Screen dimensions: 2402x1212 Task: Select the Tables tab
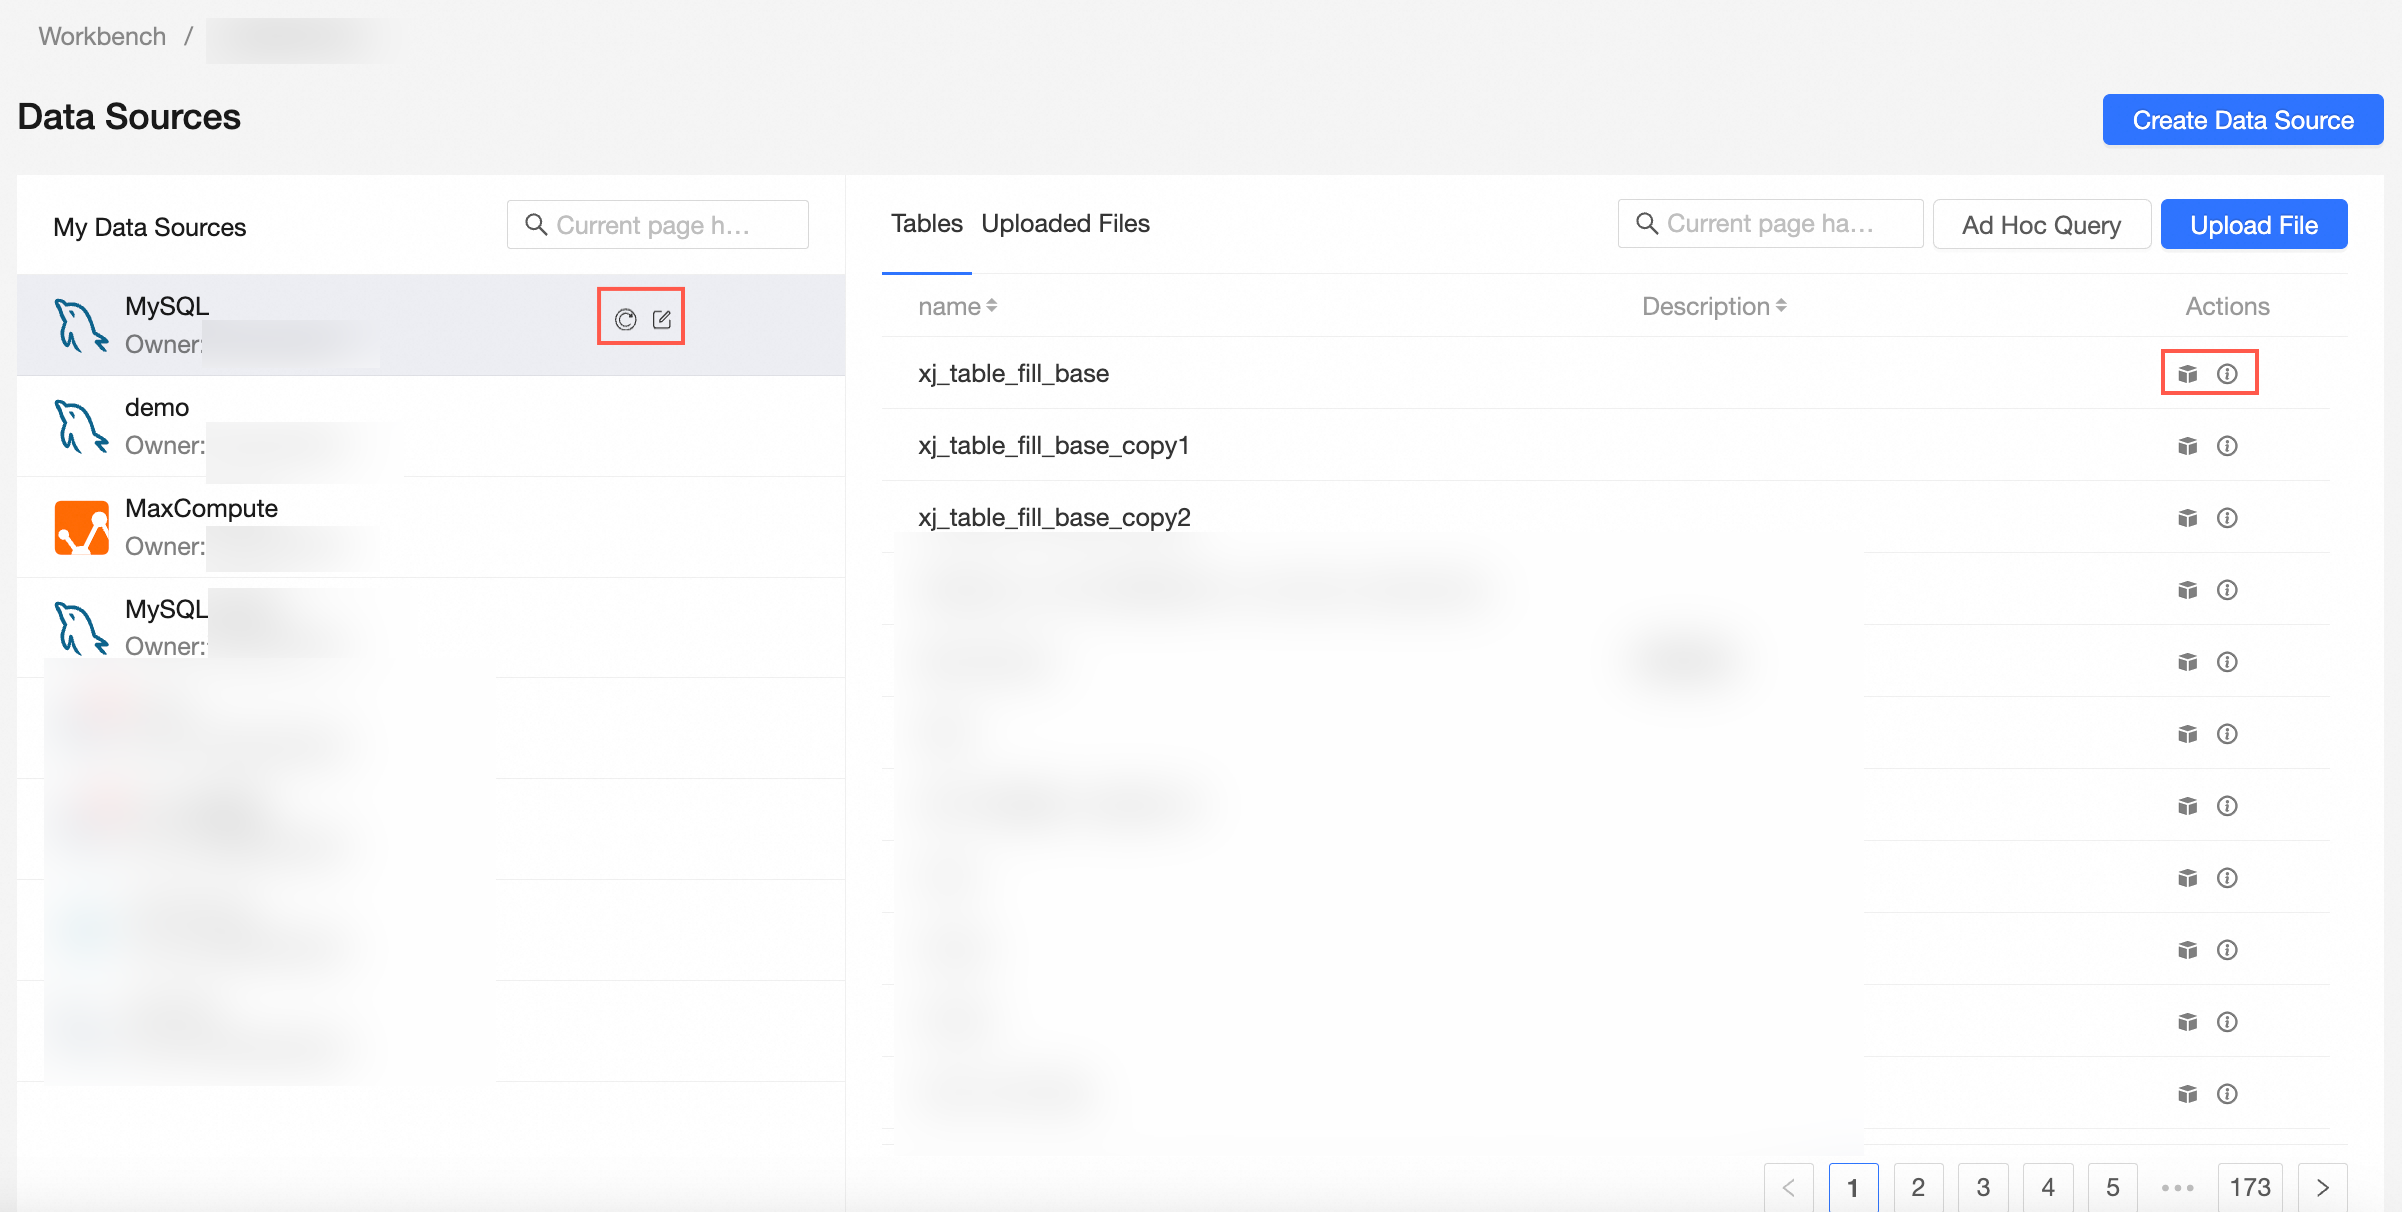926,224
